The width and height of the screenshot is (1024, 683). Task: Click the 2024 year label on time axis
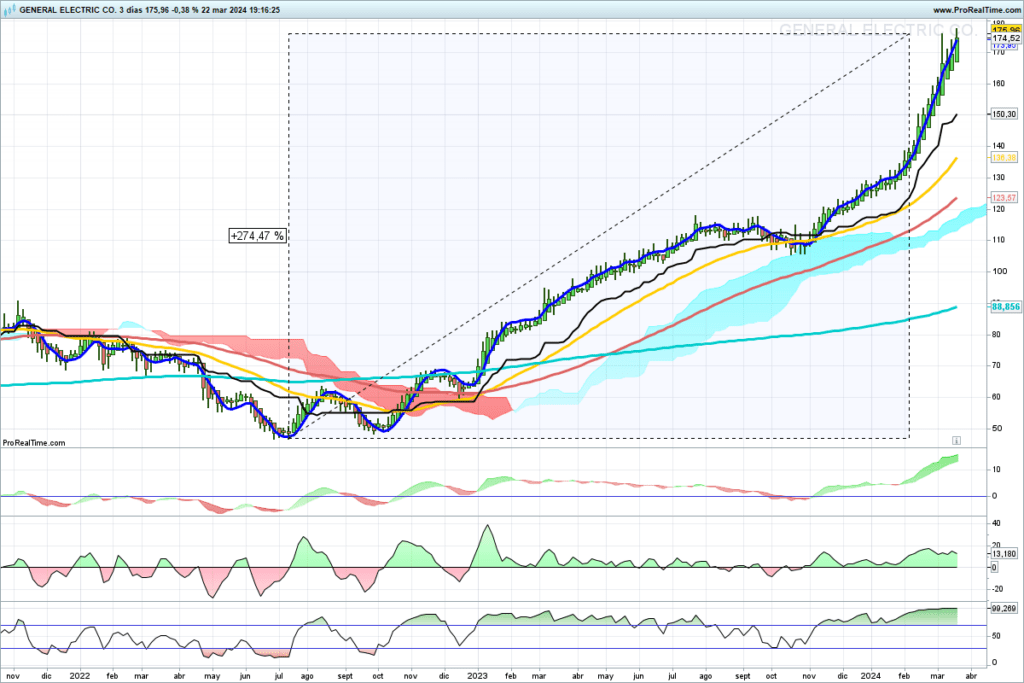[x=871, y=676]
